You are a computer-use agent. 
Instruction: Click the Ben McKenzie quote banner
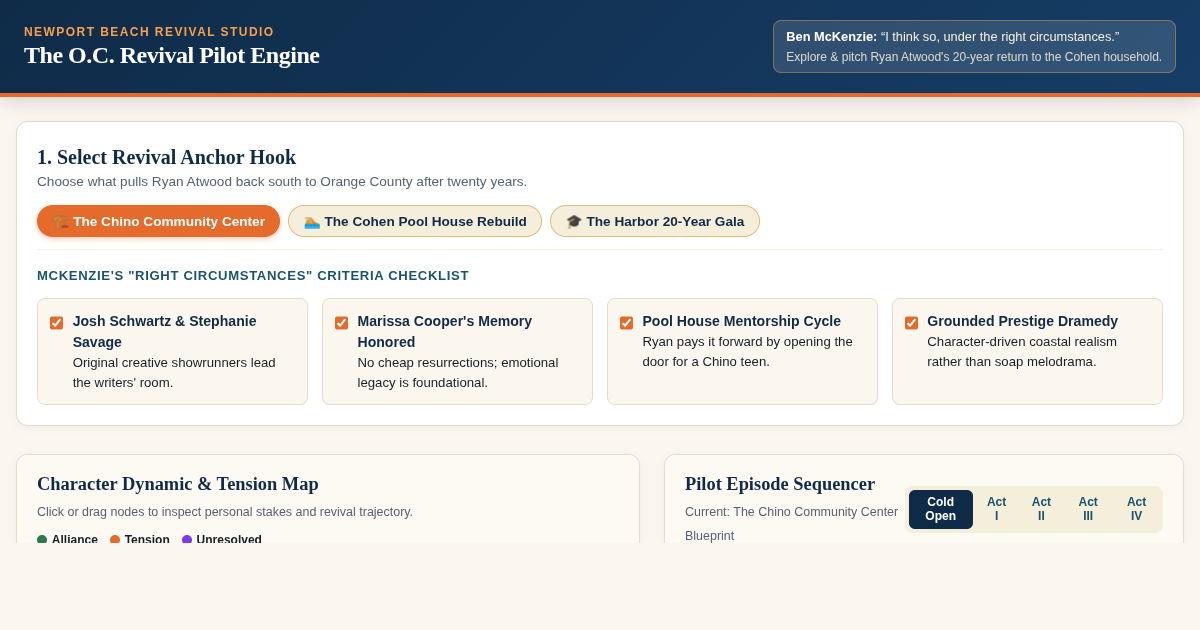pyautogui.click(x=974, y=46)
